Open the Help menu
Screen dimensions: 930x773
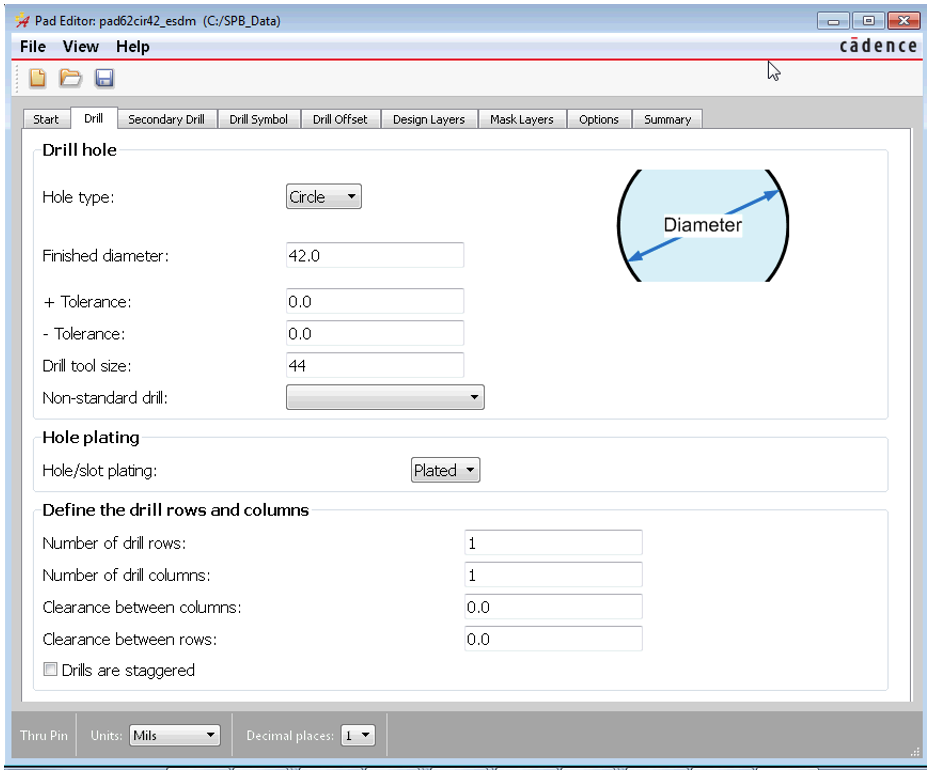(x=133, y=47)
